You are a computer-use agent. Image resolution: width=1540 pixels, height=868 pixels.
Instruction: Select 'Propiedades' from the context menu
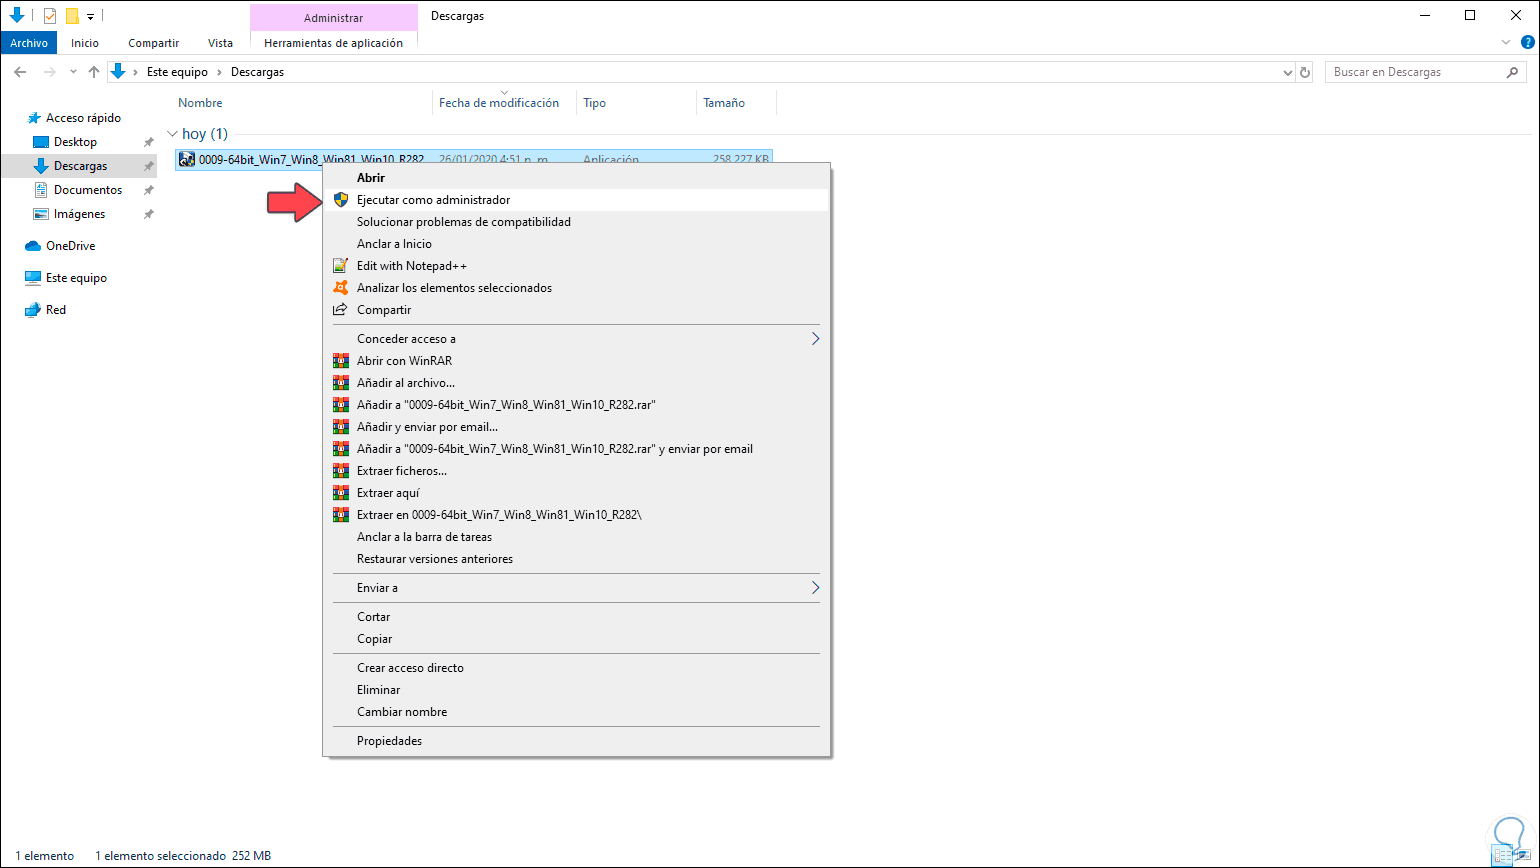click(x=389, y=741)
